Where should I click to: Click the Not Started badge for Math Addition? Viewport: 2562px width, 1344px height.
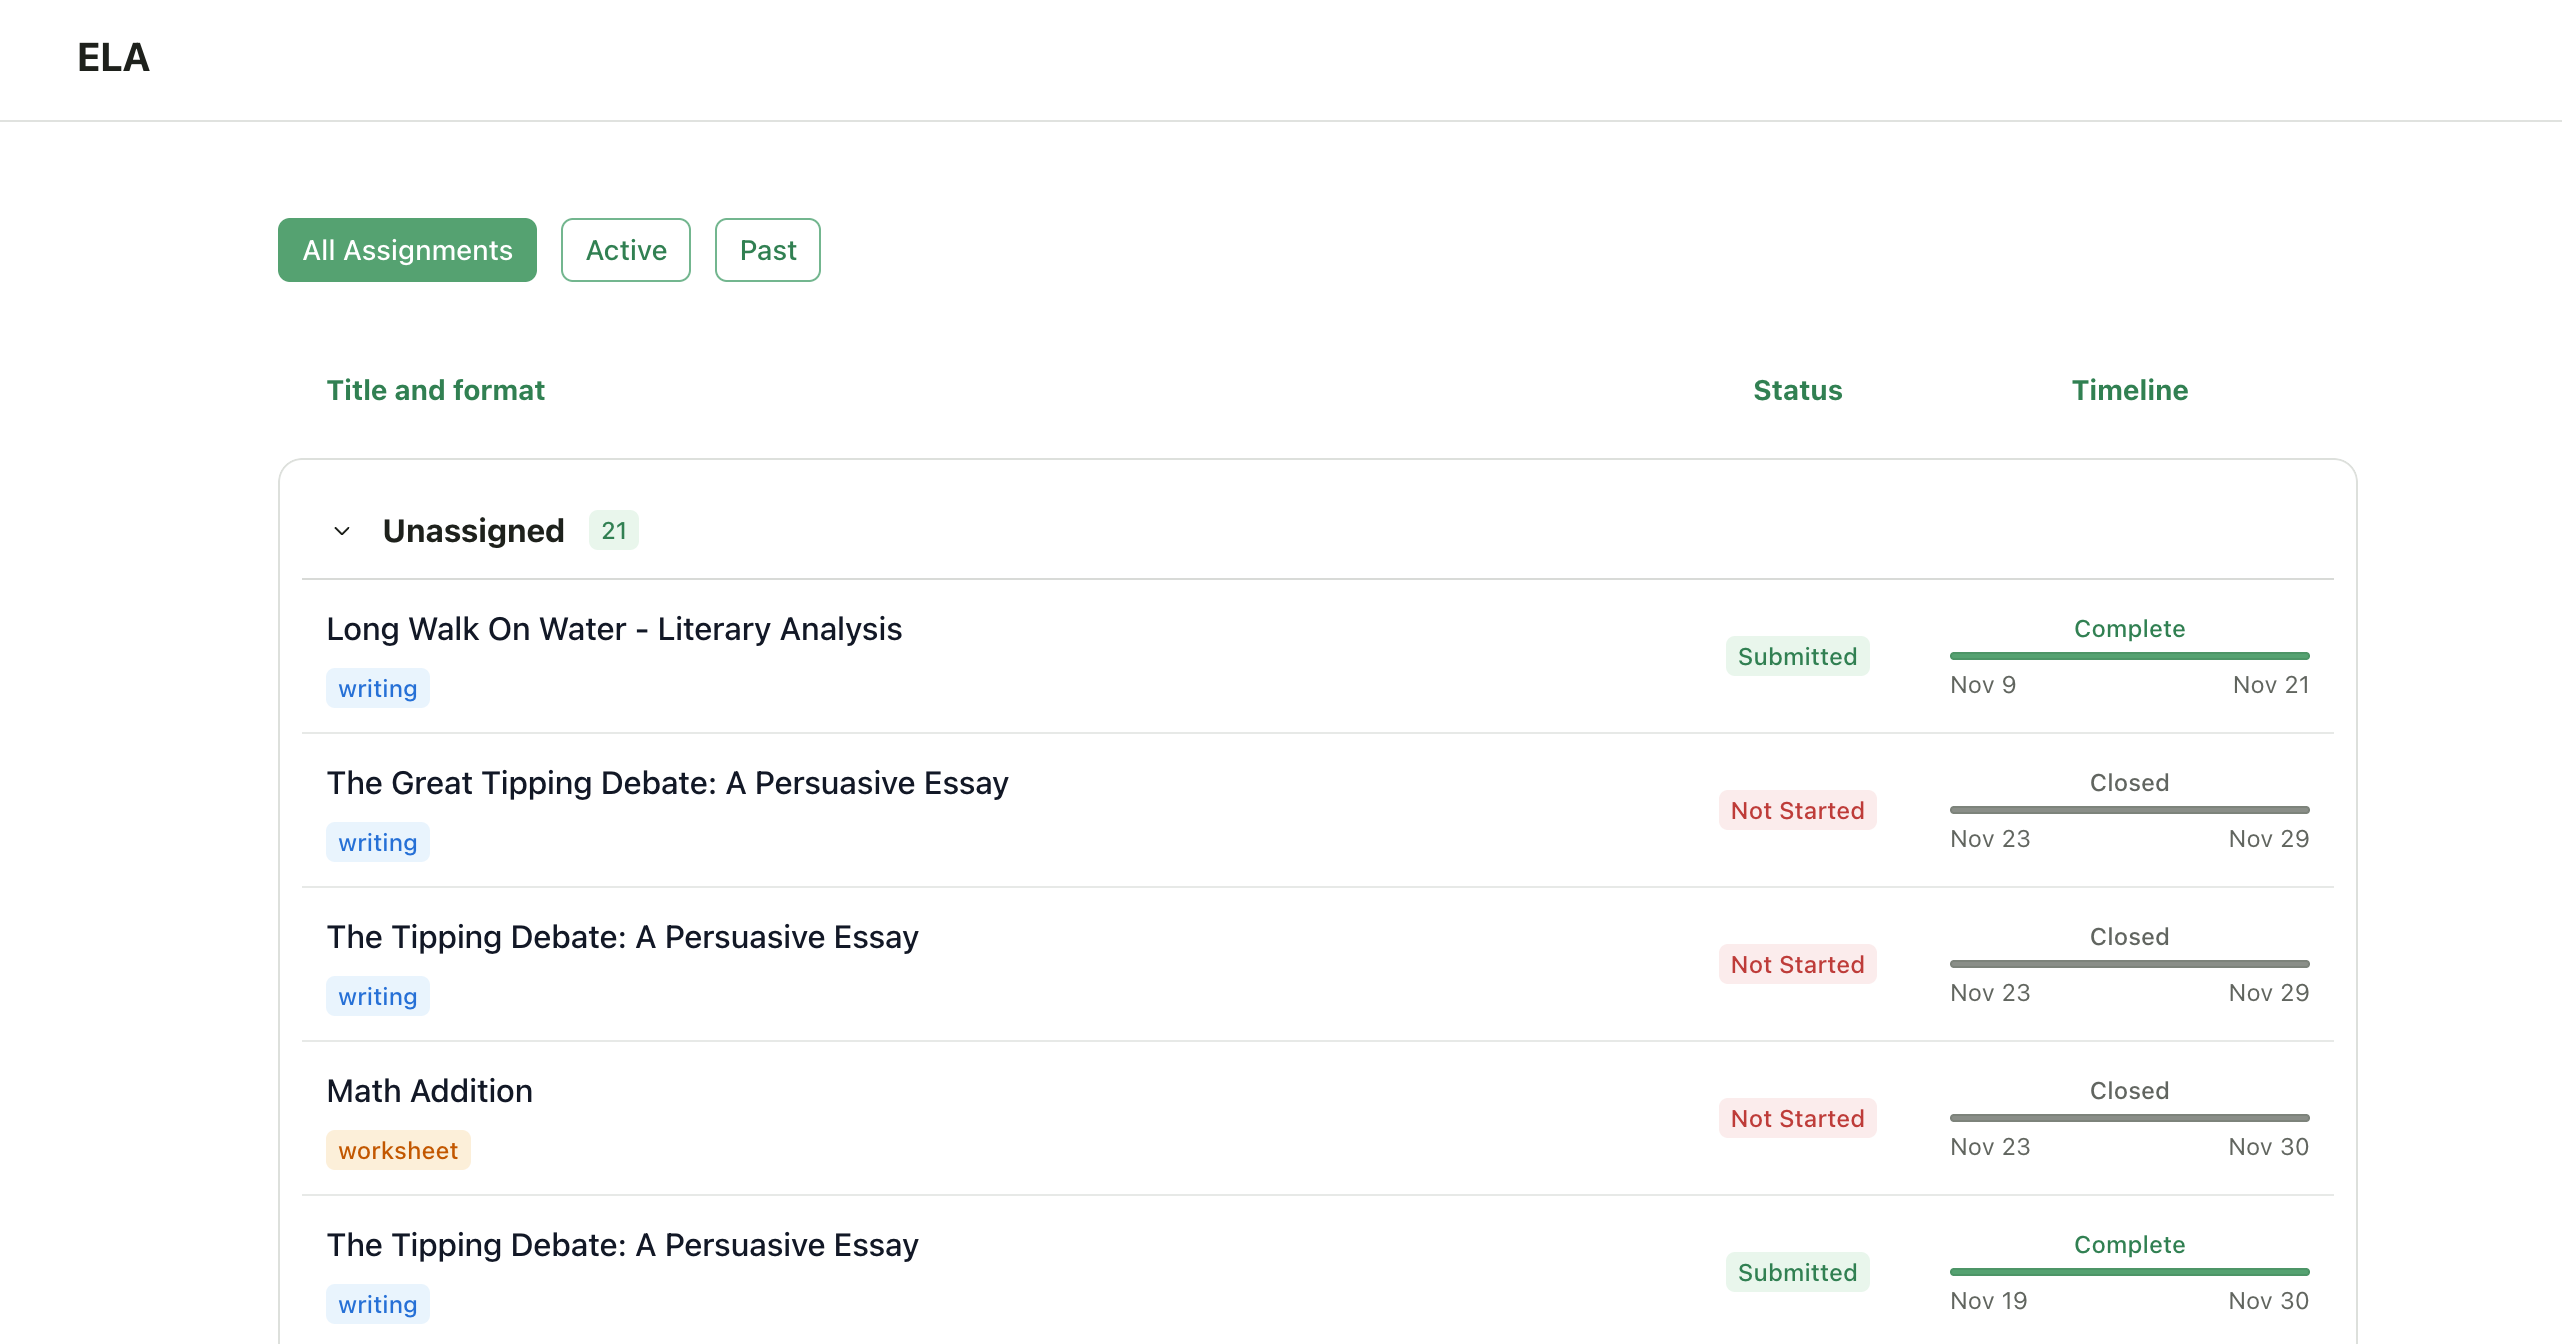1797,1117
